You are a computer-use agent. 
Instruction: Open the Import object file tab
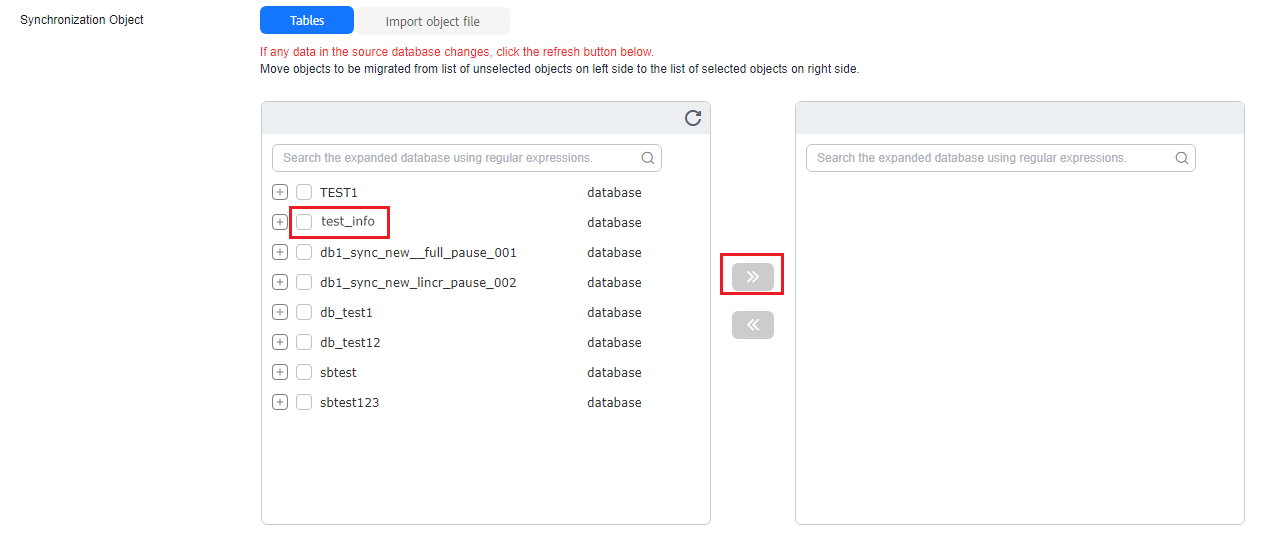(x=433, y=21)
